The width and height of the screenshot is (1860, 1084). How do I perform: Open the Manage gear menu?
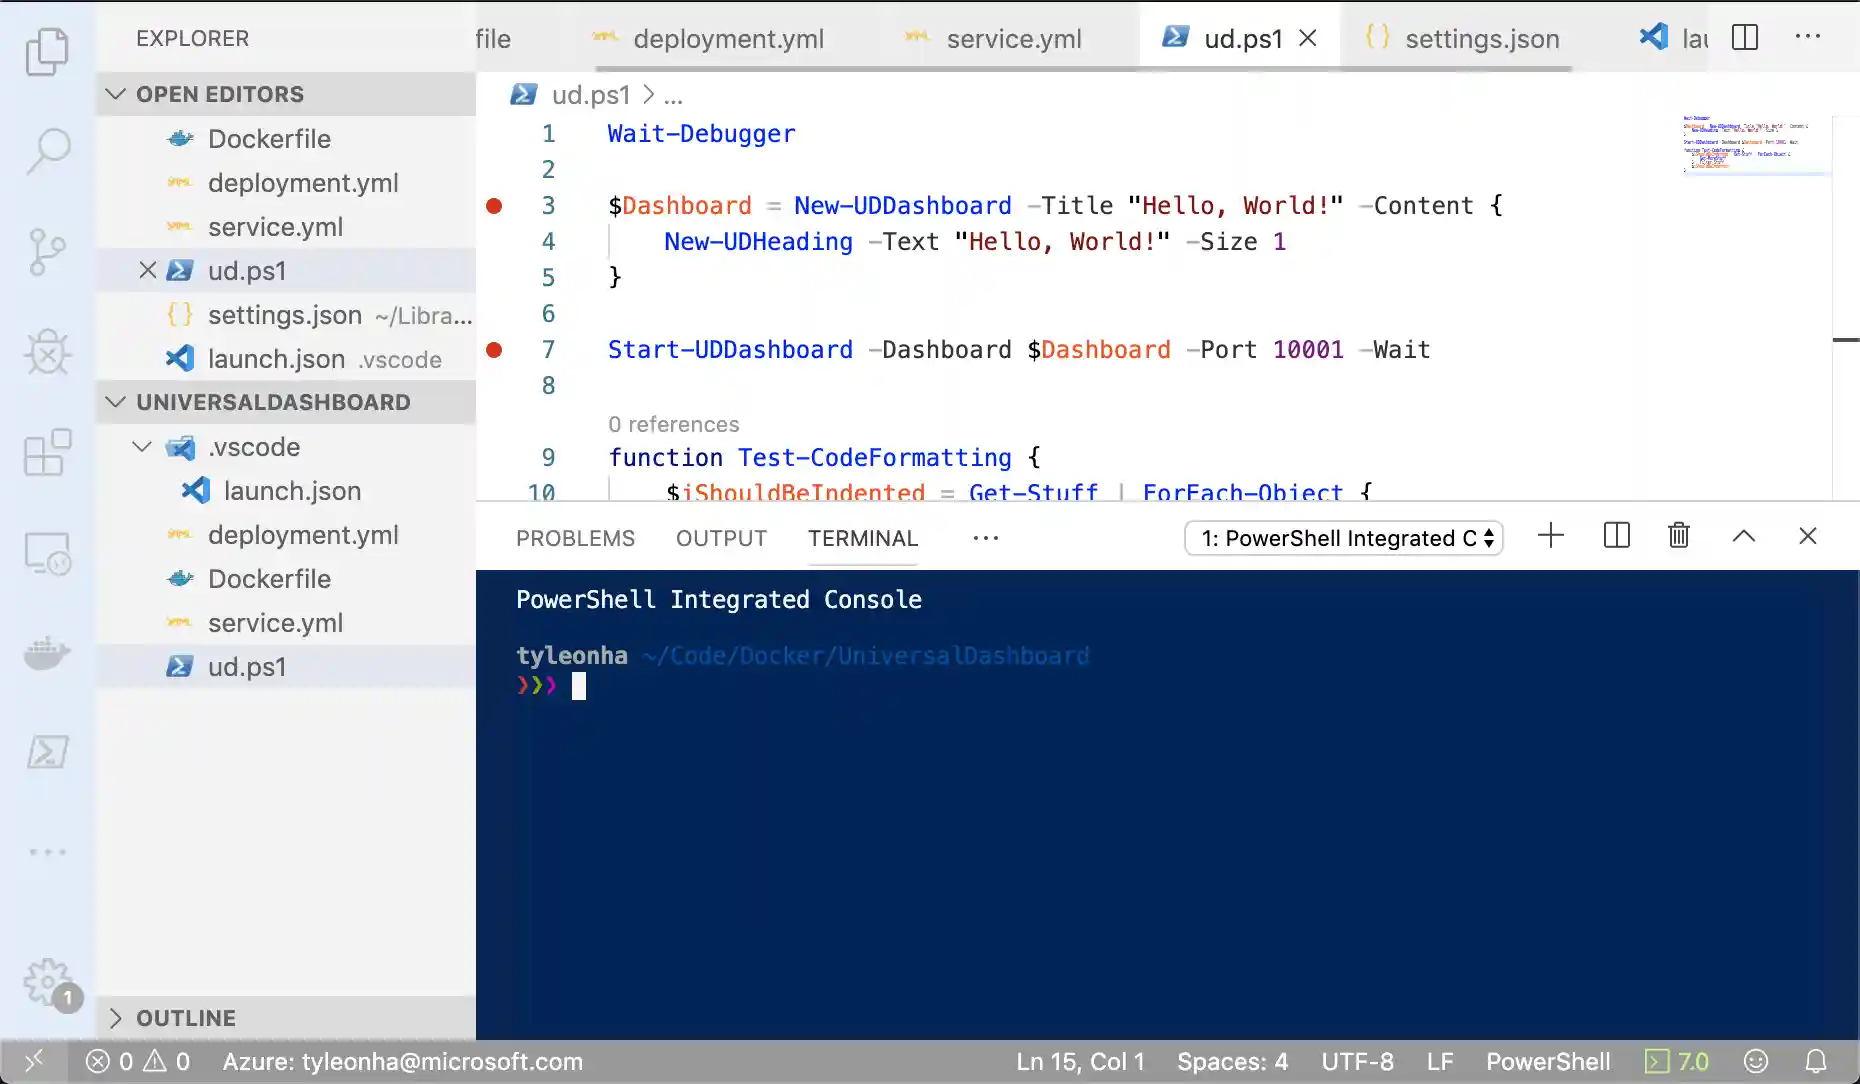coord(47,981)
